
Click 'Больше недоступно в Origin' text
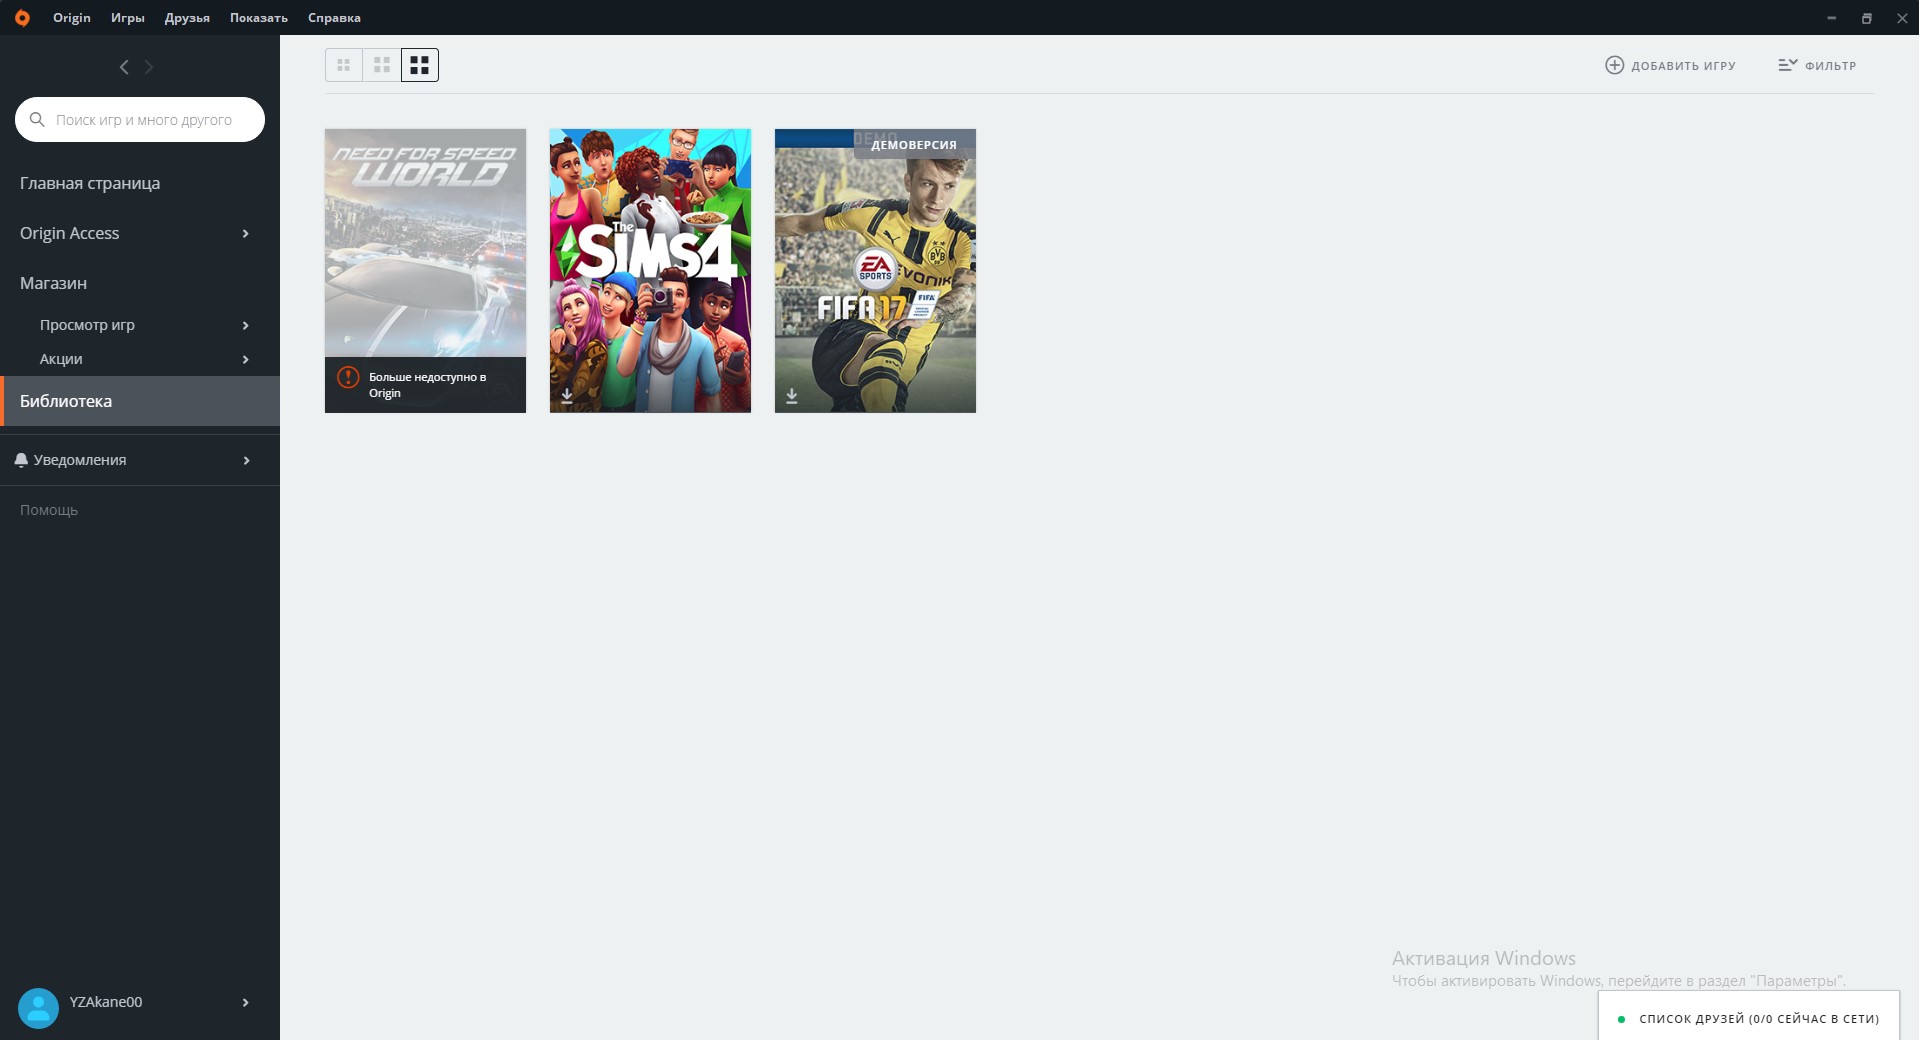(x=427, y=385)
